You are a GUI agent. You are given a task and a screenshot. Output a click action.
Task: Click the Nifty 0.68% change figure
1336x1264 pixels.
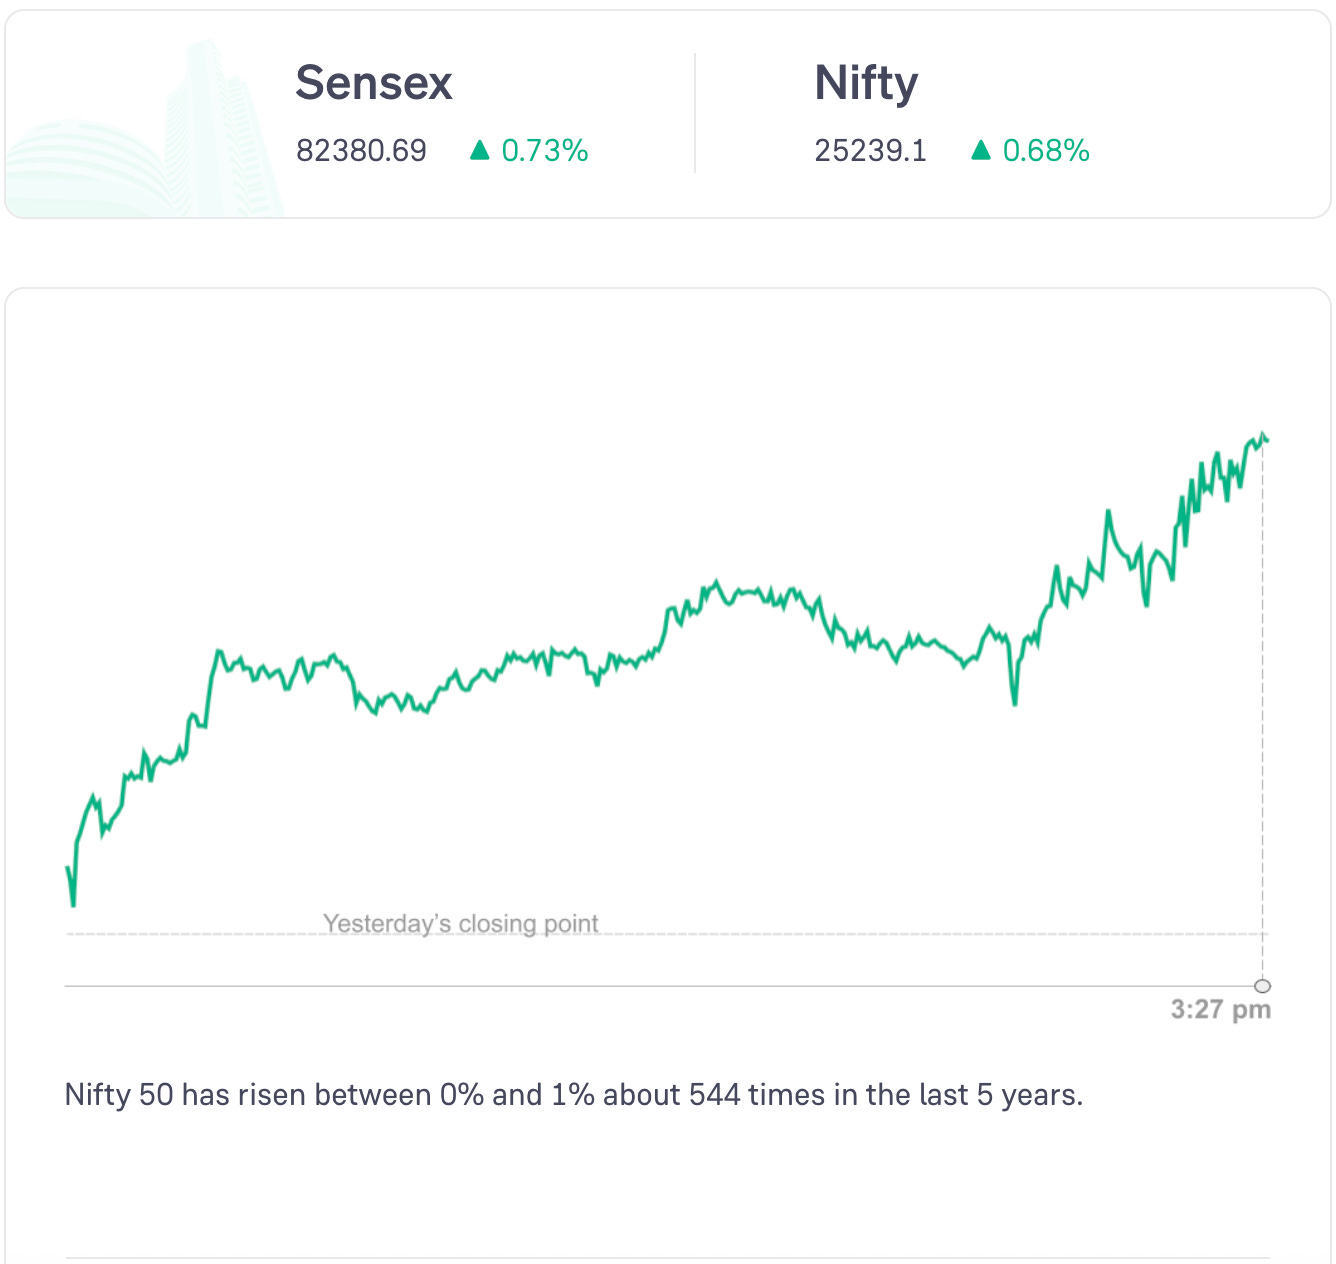pyautogui.click(x=1045, y=151)
